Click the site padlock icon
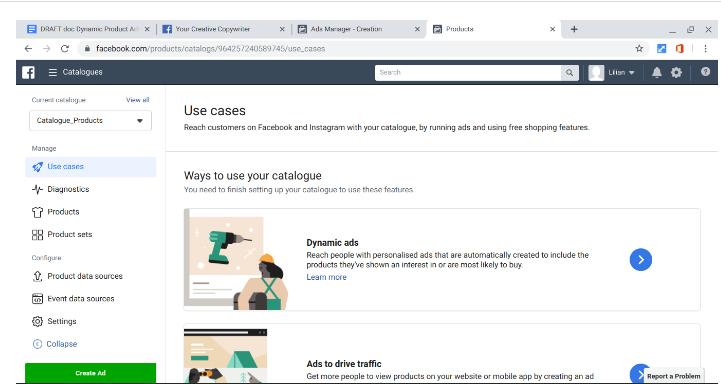The width and height of the screenshot is (721, 384). point(86,48)
